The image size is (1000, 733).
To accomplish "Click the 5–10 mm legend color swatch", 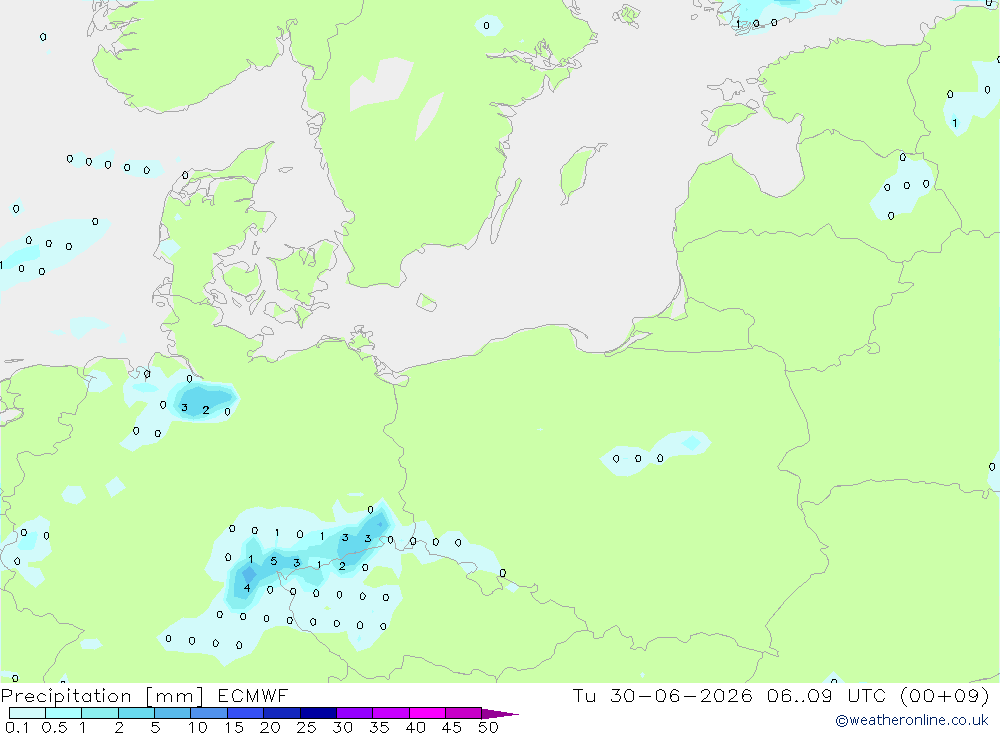I will (172, 713).
